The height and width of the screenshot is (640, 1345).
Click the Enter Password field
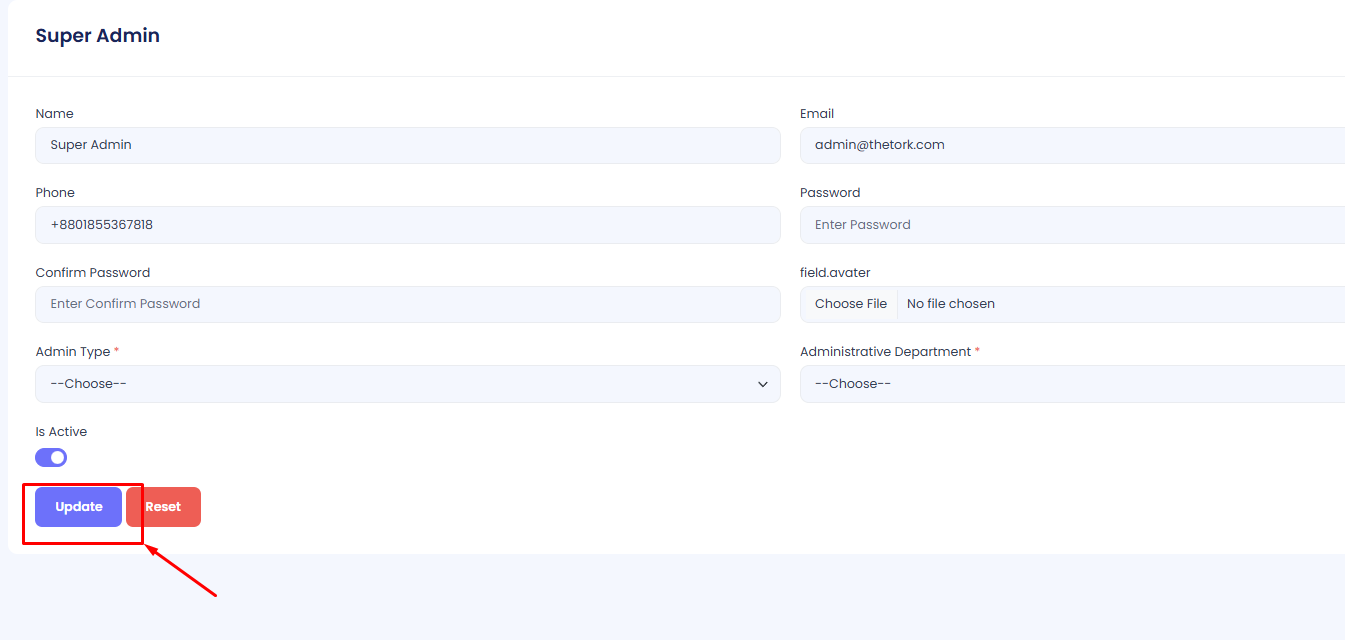point(1070,225)
